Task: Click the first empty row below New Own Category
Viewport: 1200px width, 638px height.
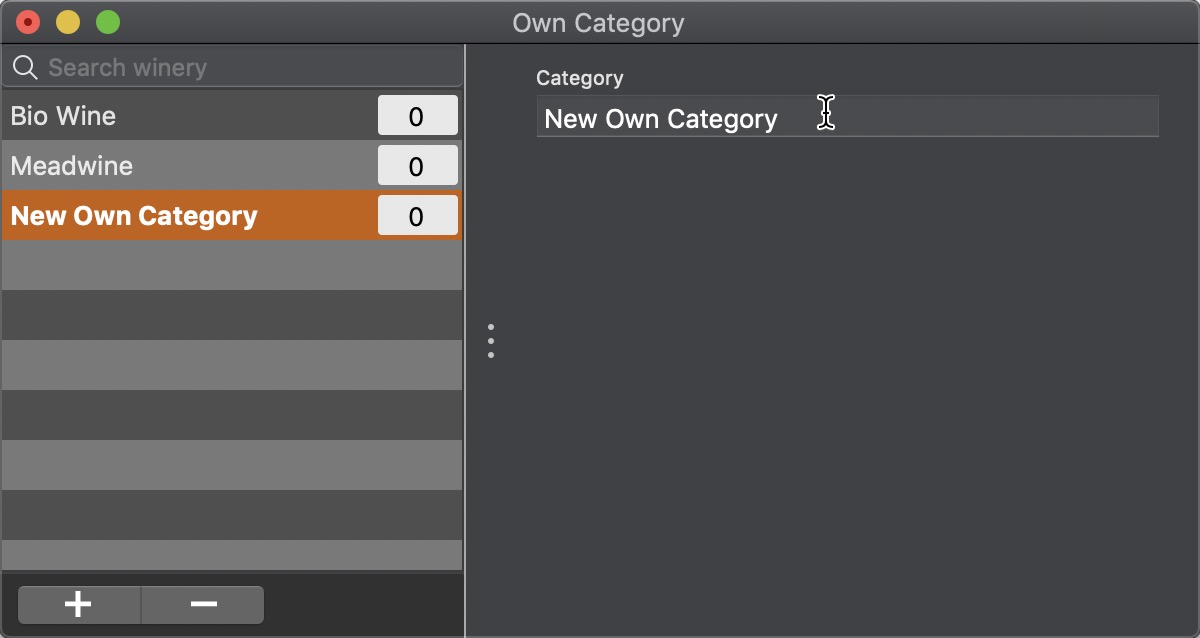Action: 232,265
